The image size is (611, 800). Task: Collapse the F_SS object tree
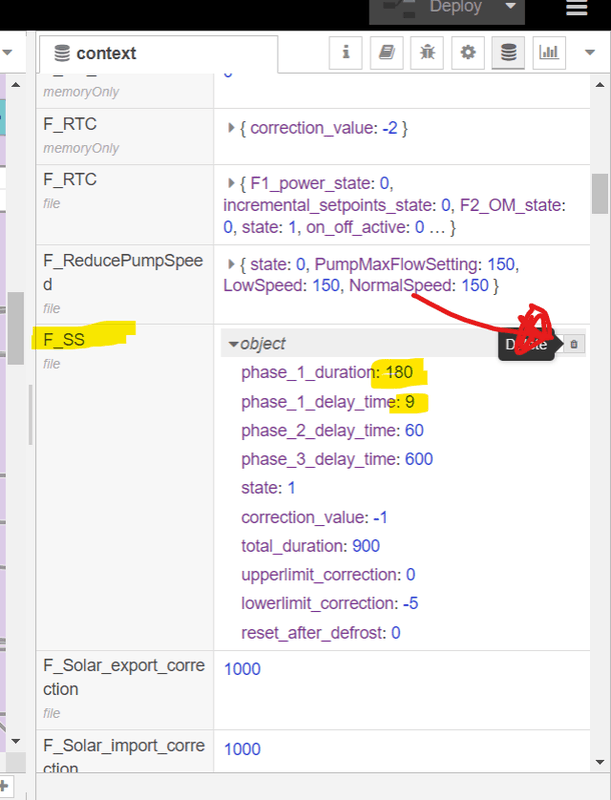pos(234,344)
